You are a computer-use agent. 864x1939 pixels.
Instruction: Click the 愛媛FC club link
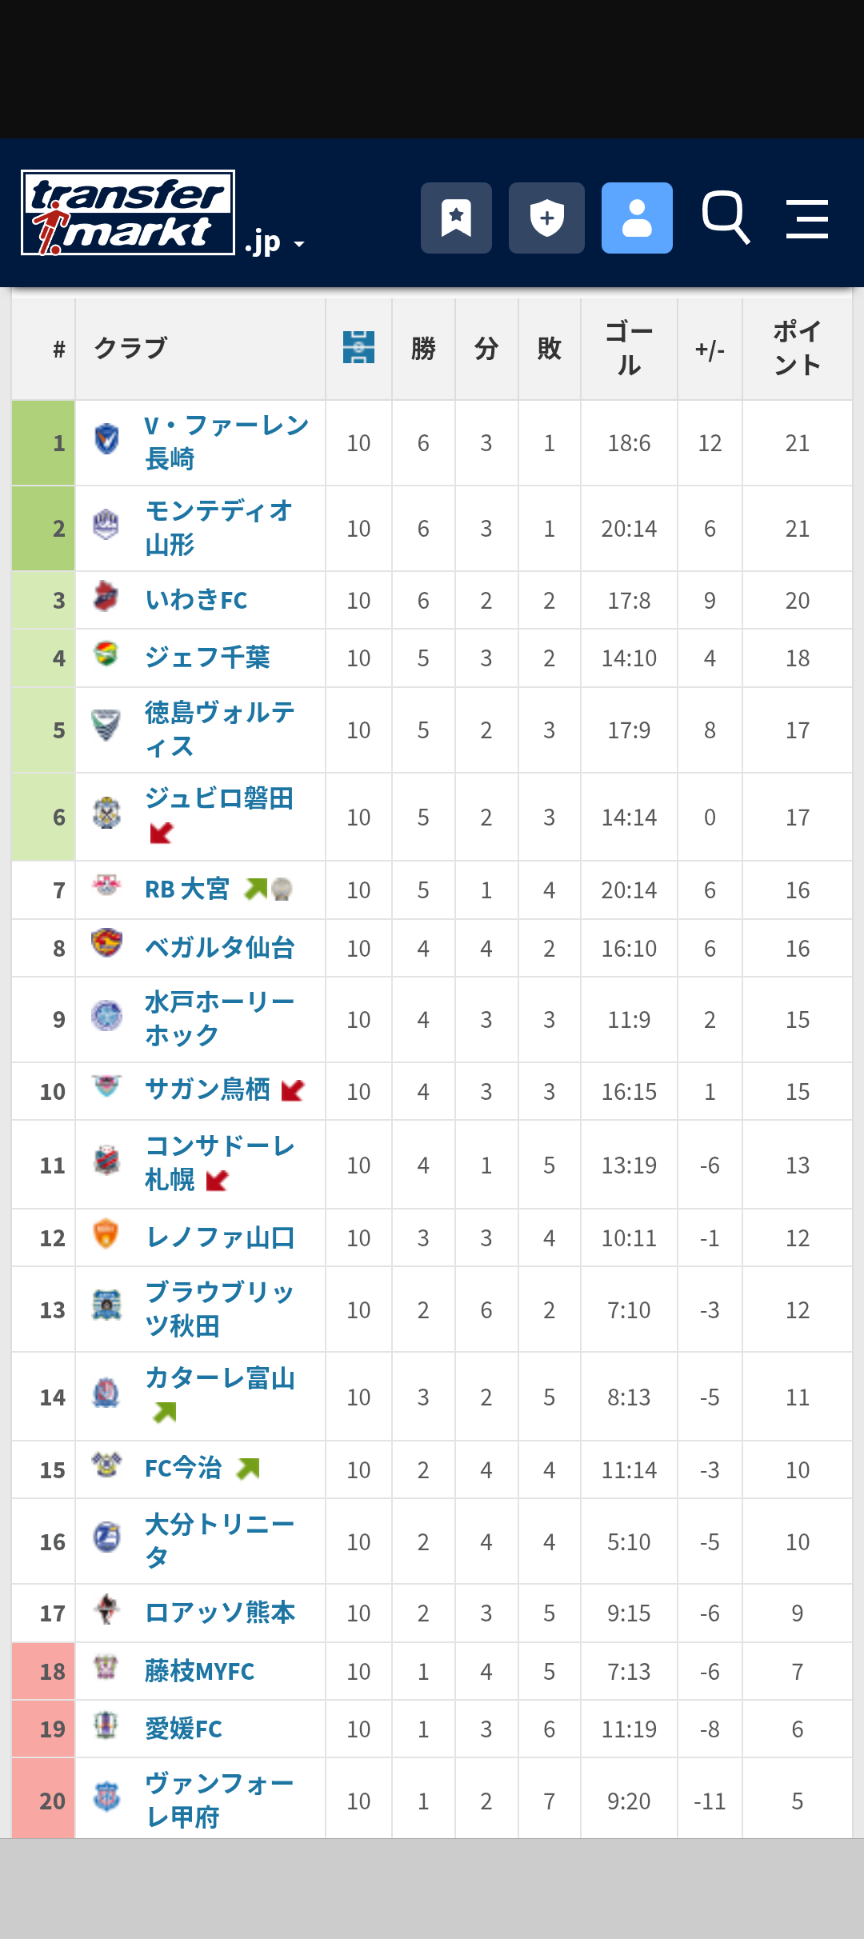(x=183, y=1728)
